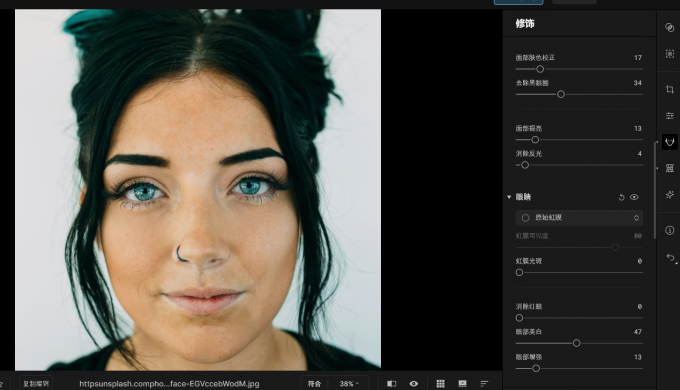The height and width of the screenshot is (390, 680).
Task: Select the Crop tool
Action: coord(670,89)
